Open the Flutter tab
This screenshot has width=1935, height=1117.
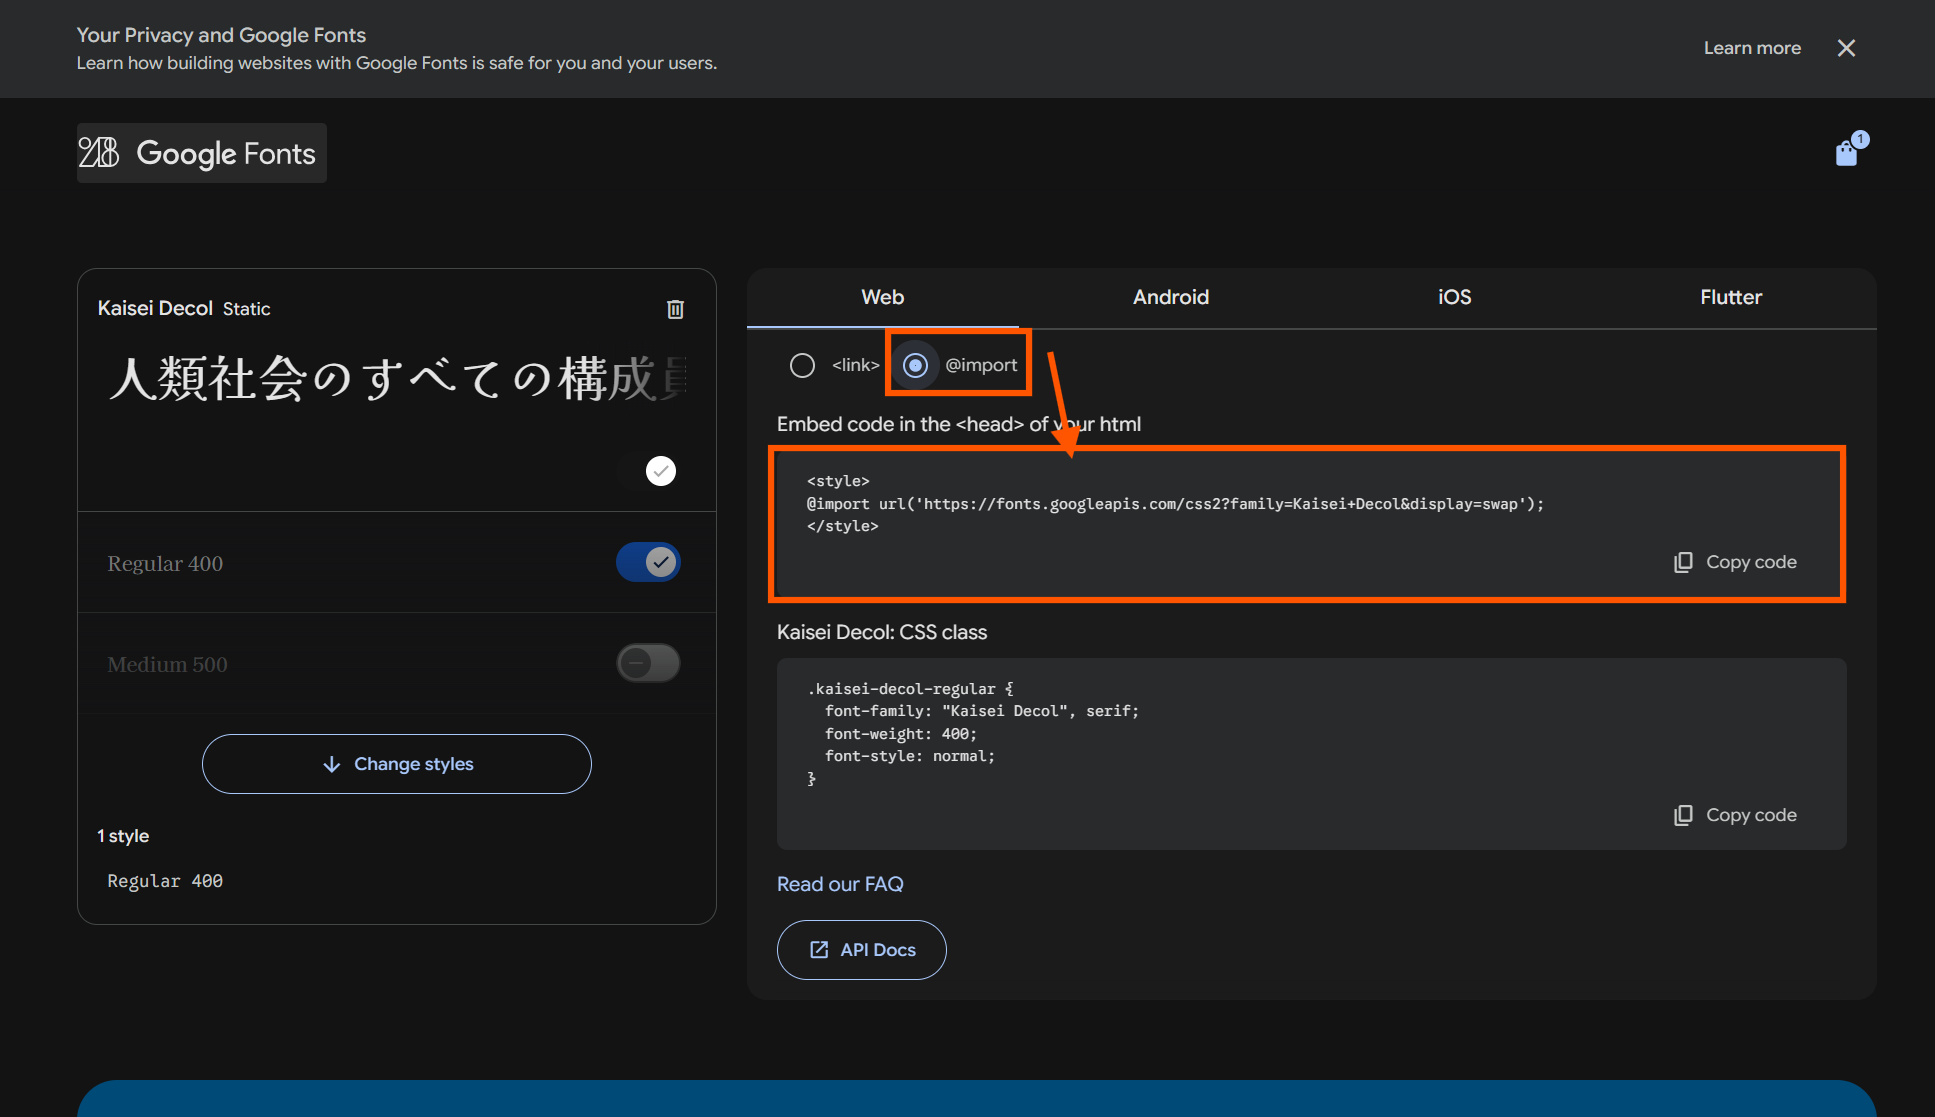[x=1730, y=297]
